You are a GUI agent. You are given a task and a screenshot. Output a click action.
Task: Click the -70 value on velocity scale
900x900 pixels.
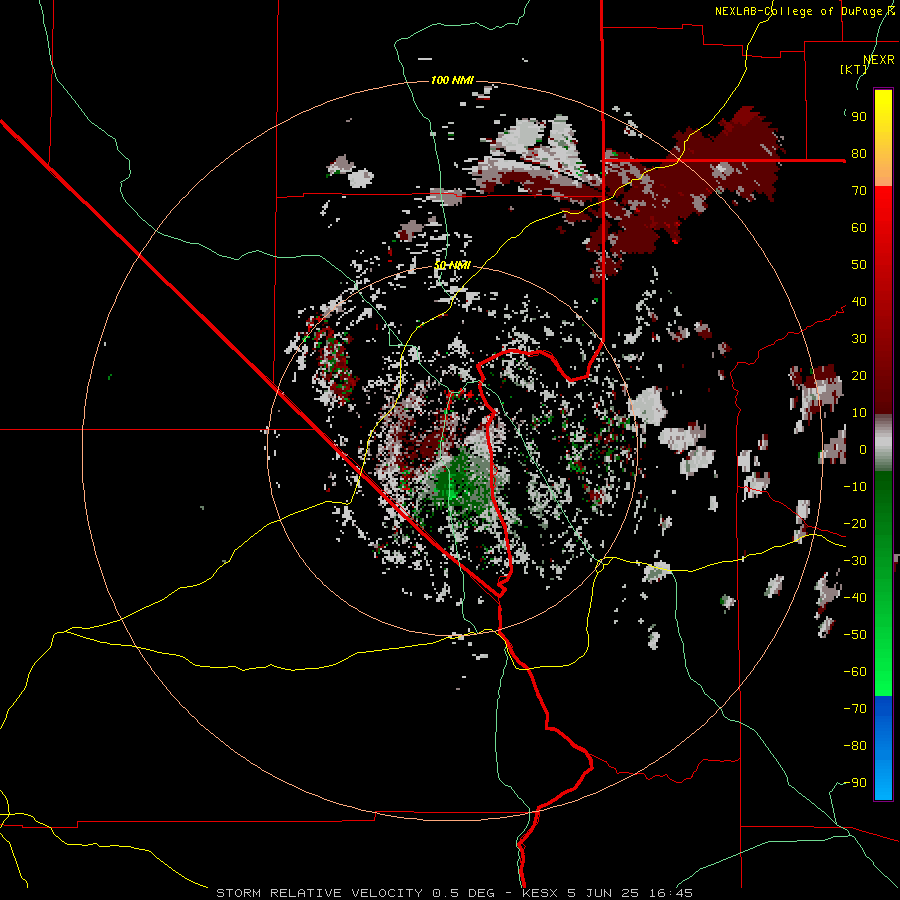855,709
